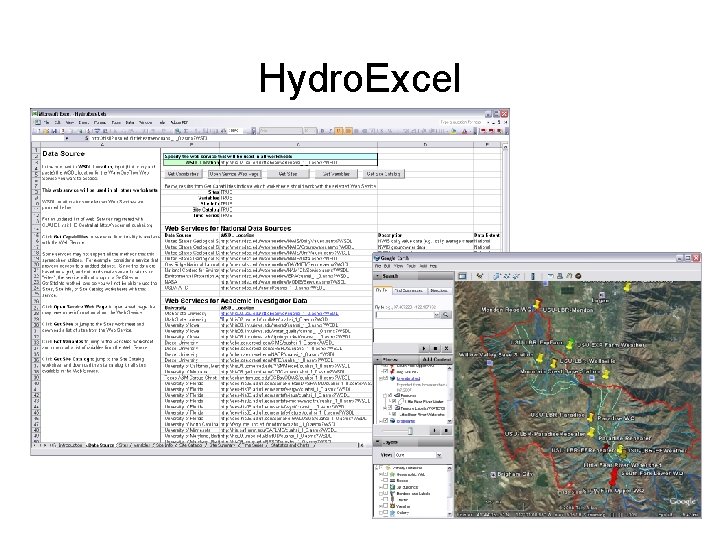This screenshot has height=540, width=720.
Task: Open the Ruler tool in Google Earth
Action: pos(533,276)
